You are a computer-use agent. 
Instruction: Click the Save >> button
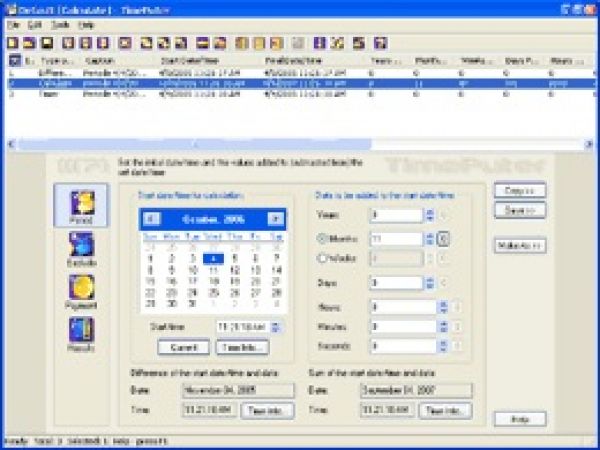coord(520,210)
